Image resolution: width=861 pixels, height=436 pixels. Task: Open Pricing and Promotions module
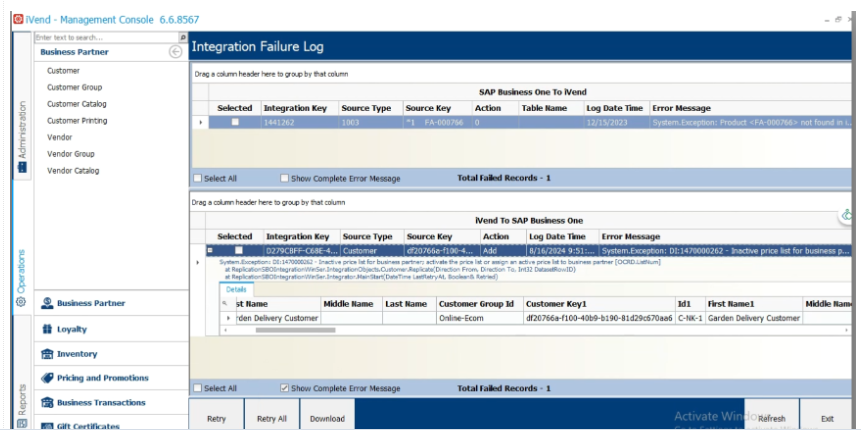click(x=111, y=378)
